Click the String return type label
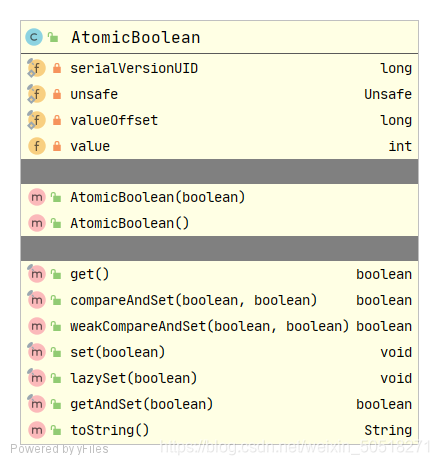439x465 pixels. click(388, 430)
